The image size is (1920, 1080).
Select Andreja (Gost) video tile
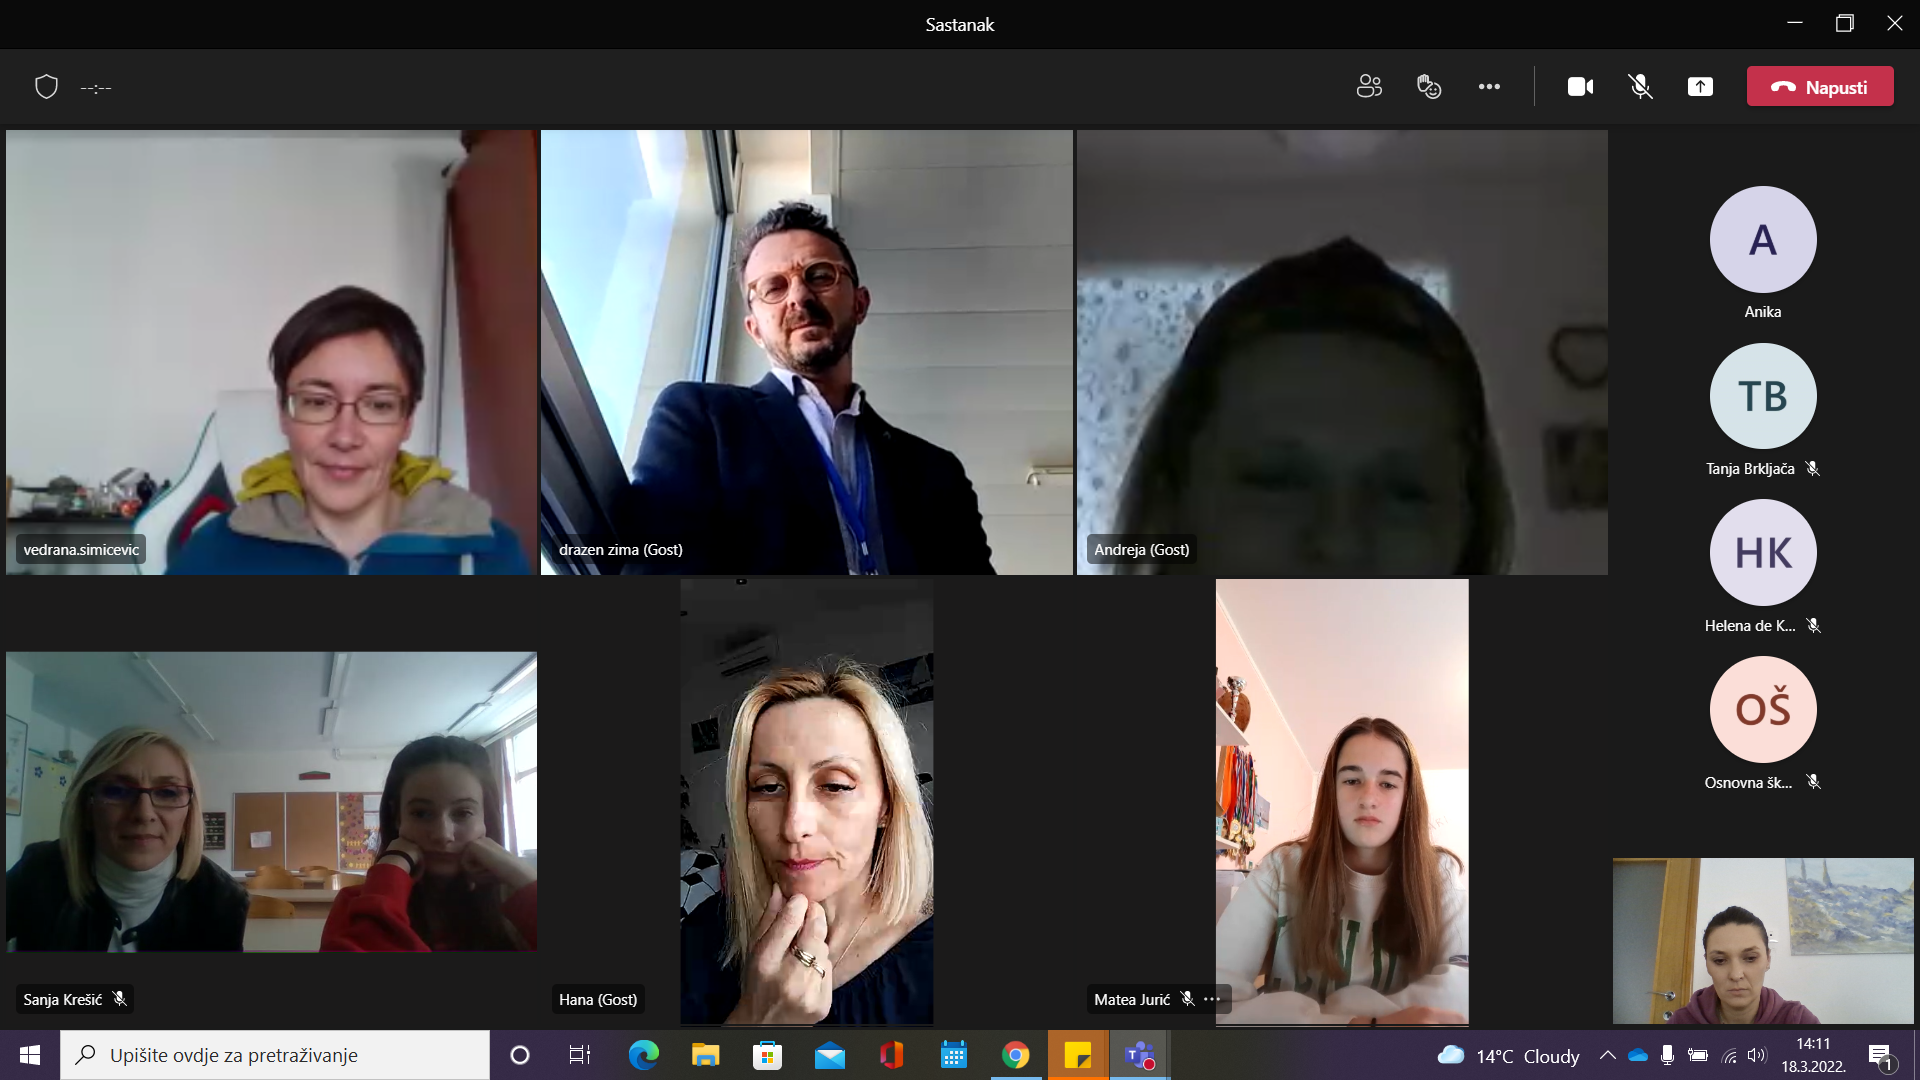pos(1342,352)
